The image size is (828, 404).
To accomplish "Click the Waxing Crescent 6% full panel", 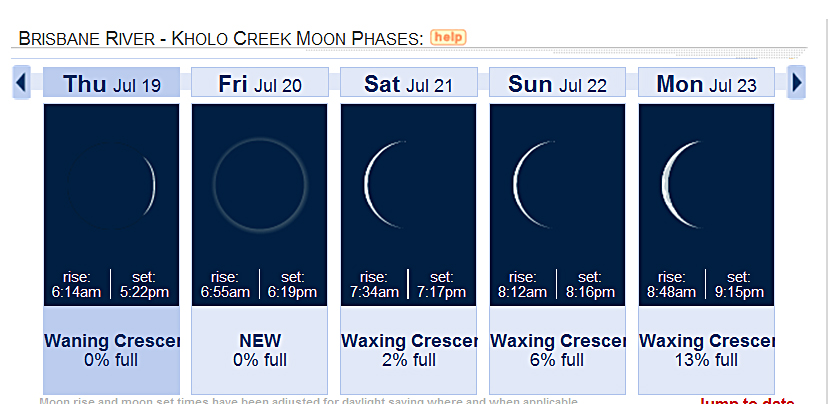I will (x=557, y=350).
